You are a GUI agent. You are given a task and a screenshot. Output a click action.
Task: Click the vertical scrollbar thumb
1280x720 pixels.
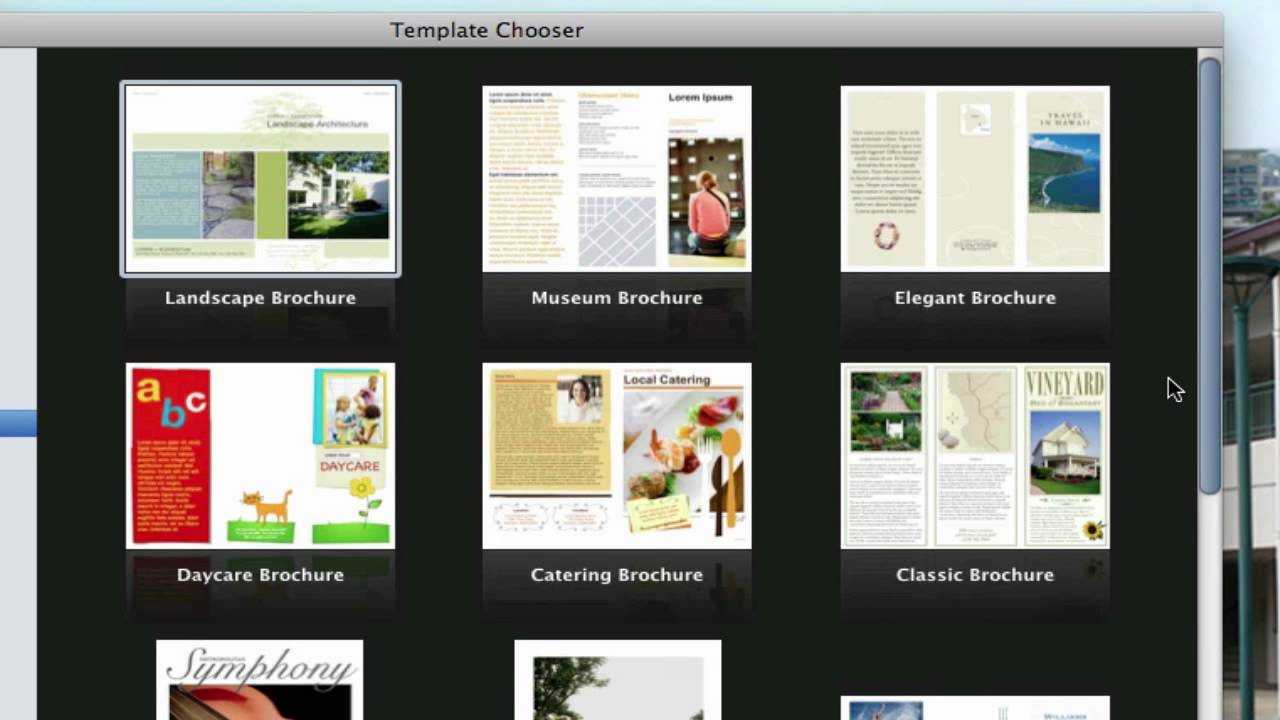pos(1210,275)
